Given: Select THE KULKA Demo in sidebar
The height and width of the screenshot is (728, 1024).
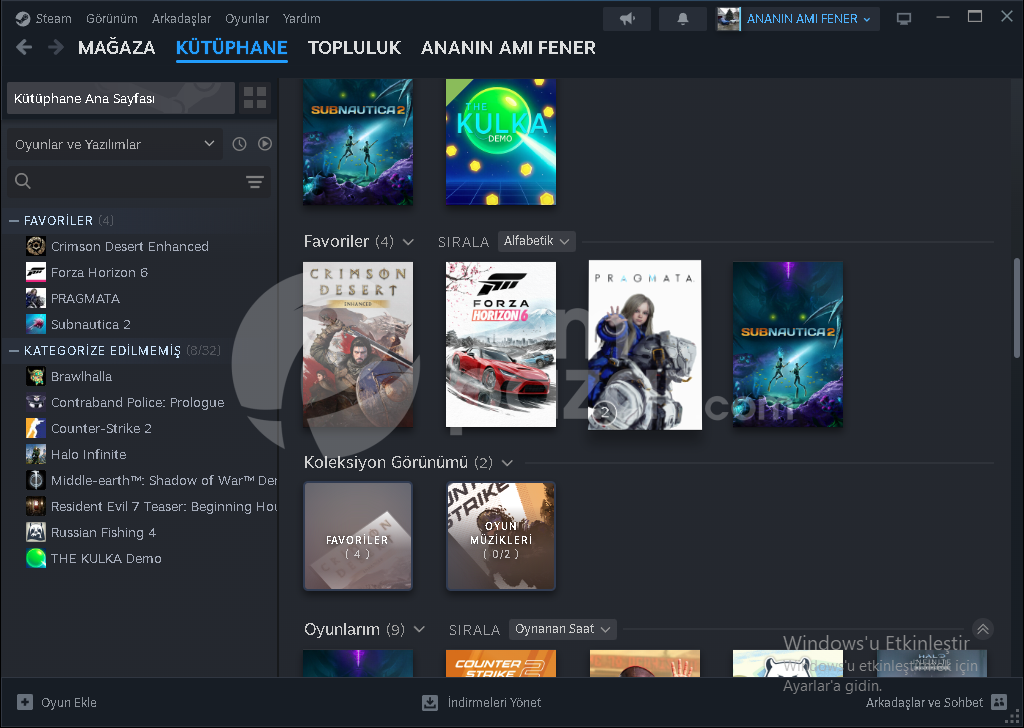Looking at the screenshot, I should tap(106, 559).
